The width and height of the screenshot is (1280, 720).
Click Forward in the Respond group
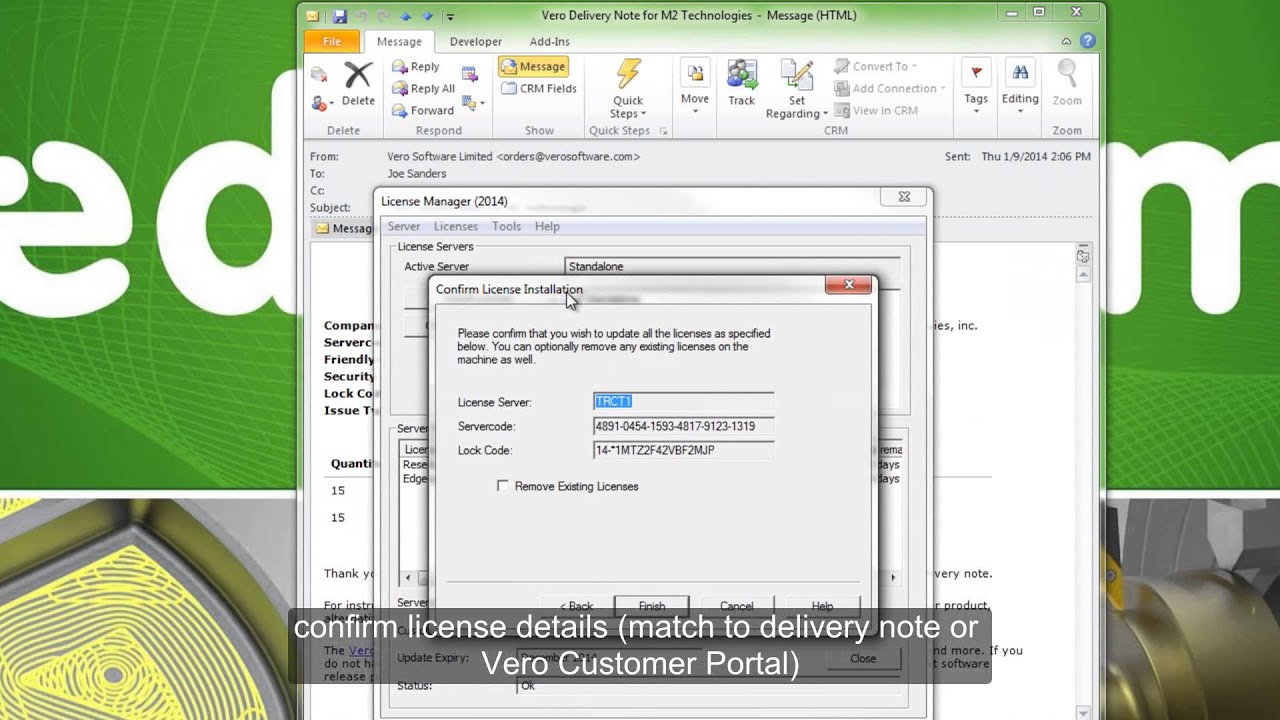422,111
